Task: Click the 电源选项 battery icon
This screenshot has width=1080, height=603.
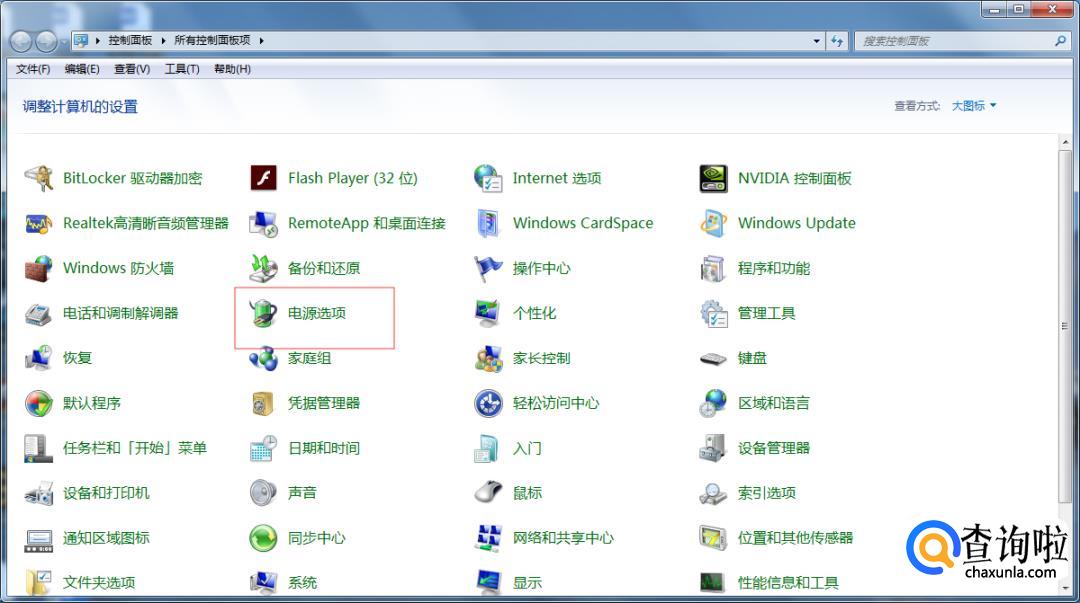Action: point(263,314)
